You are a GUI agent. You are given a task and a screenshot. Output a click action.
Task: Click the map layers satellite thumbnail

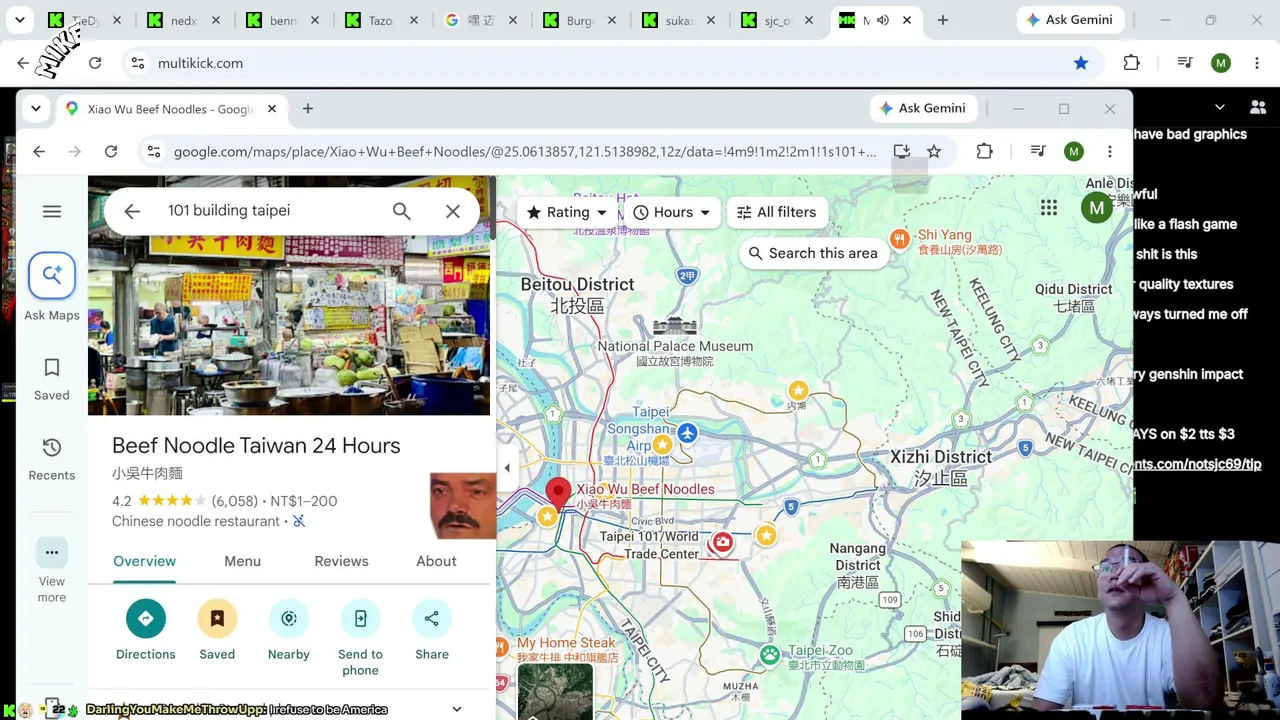tap(555, 692)
